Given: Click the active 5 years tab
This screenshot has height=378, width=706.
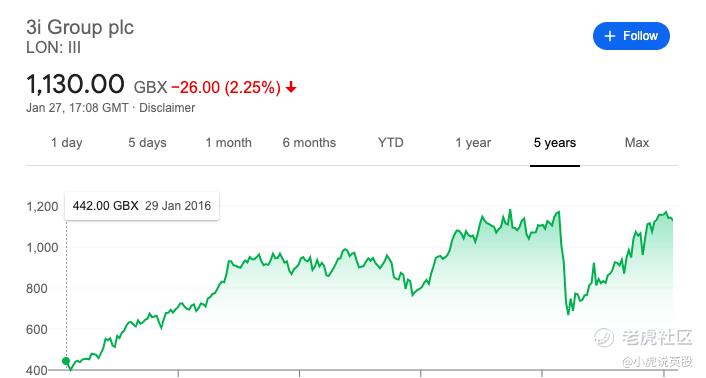Looking at the screenshot, I should pos(555,143).
